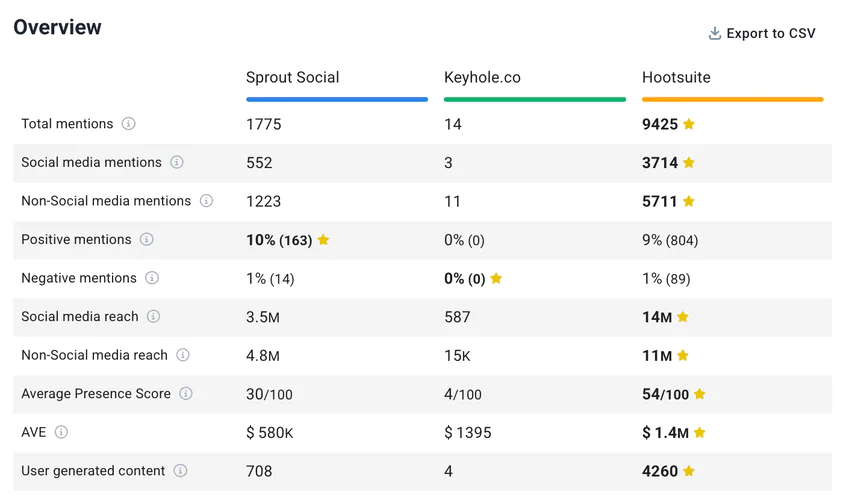This screenshot has height=500, width=843.
Task: Click Keyhole.co's 15K non-social reach value
Action: click(x=457, y=356)
